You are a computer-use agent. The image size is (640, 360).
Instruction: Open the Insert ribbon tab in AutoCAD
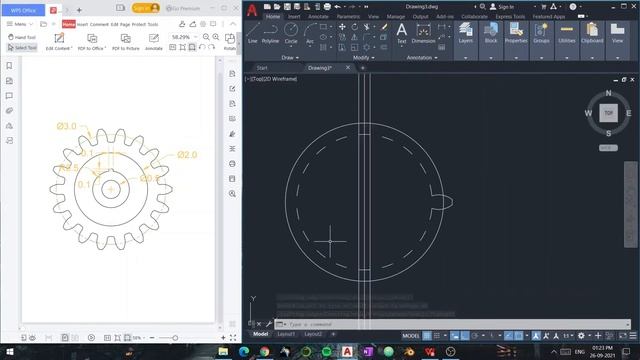pos(294,17)
